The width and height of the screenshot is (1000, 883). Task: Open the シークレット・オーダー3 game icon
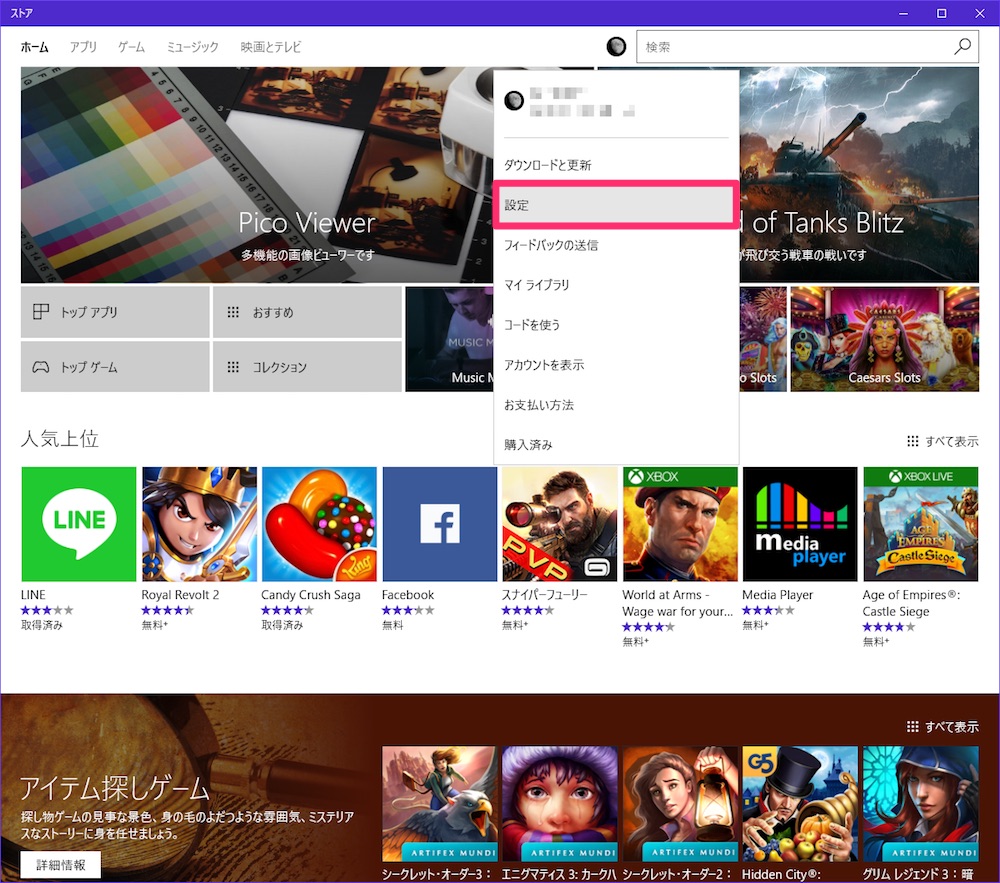[x=439, y=804]
